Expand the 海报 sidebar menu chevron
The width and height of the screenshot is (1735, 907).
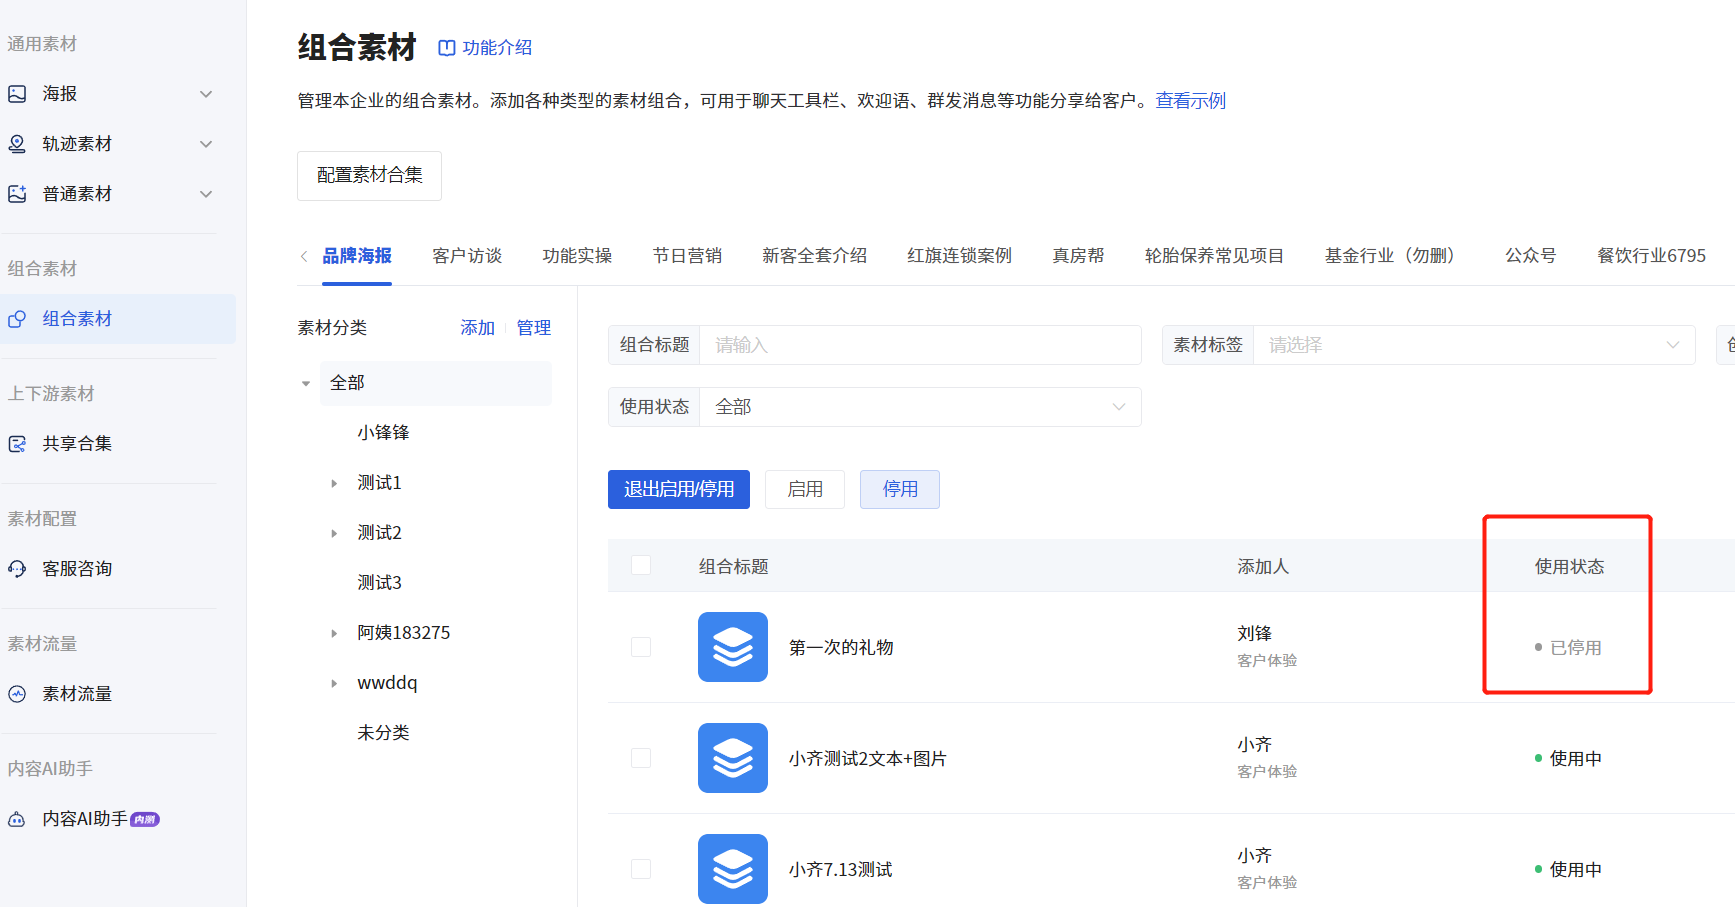[x=206, y=94]
